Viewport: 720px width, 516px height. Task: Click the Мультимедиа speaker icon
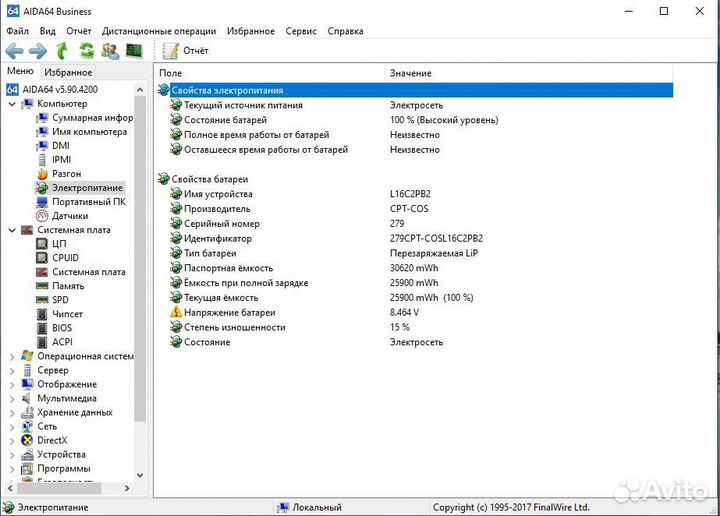coord(27,398)
